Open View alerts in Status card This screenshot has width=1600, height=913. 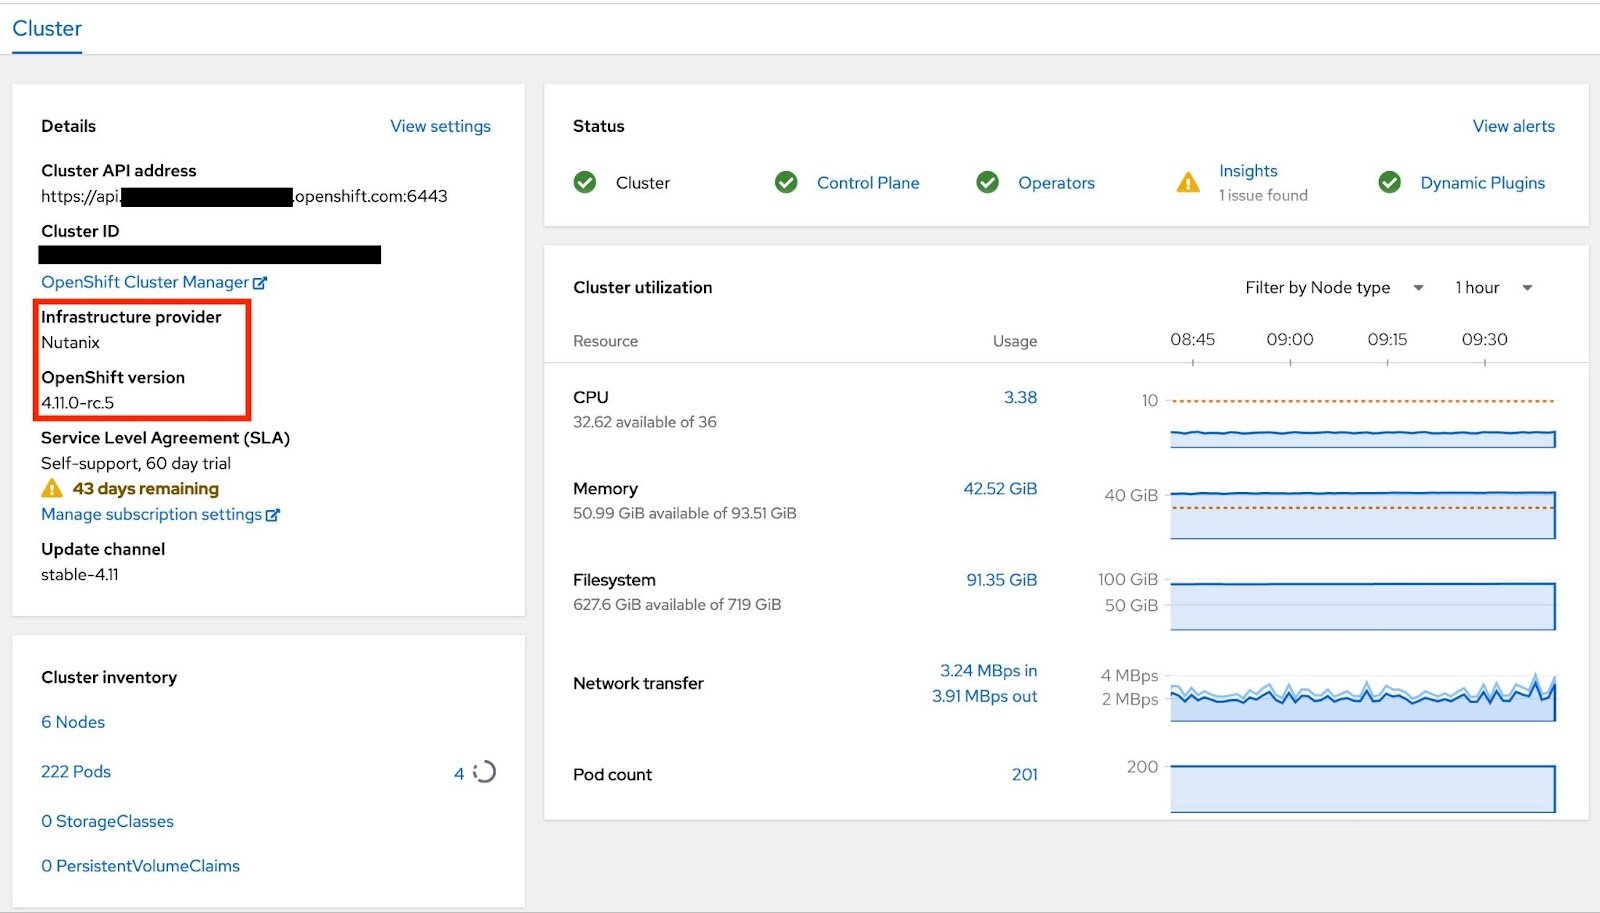pos(1513,126)
